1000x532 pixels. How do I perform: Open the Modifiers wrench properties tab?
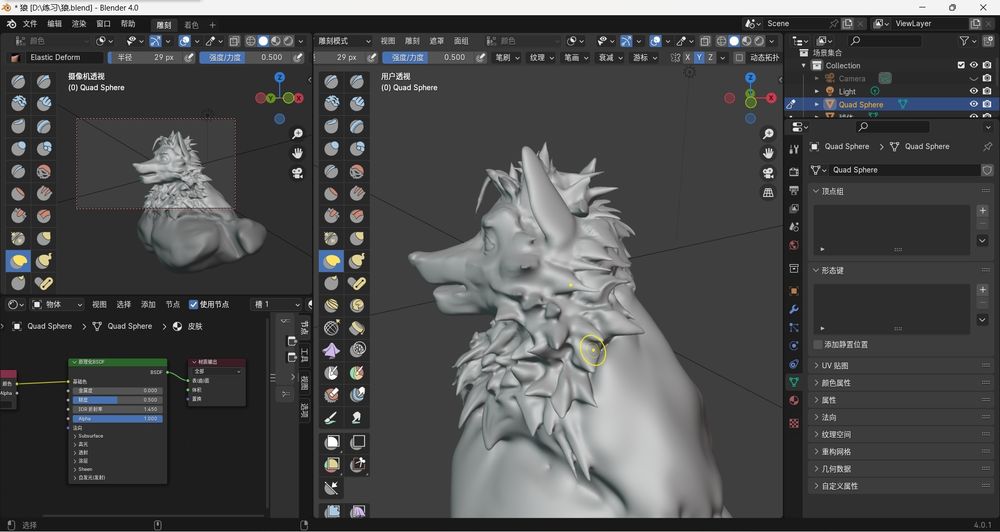[x=794, y=309]
